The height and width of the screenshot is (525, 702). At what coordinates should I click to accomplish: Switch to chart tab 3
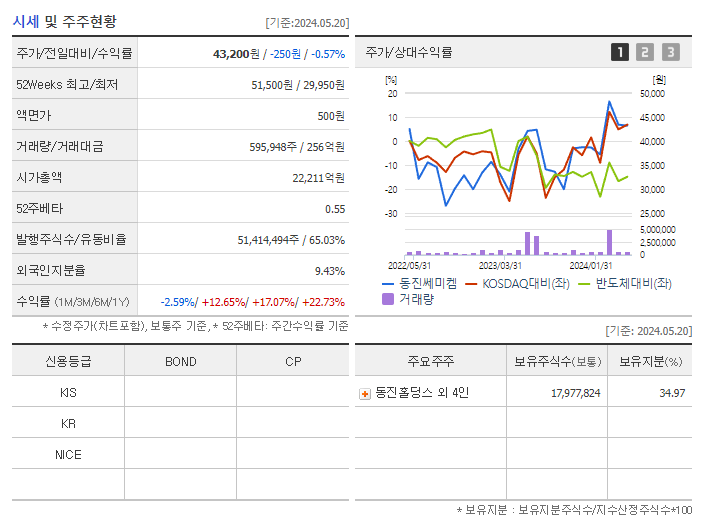[671, 52]
